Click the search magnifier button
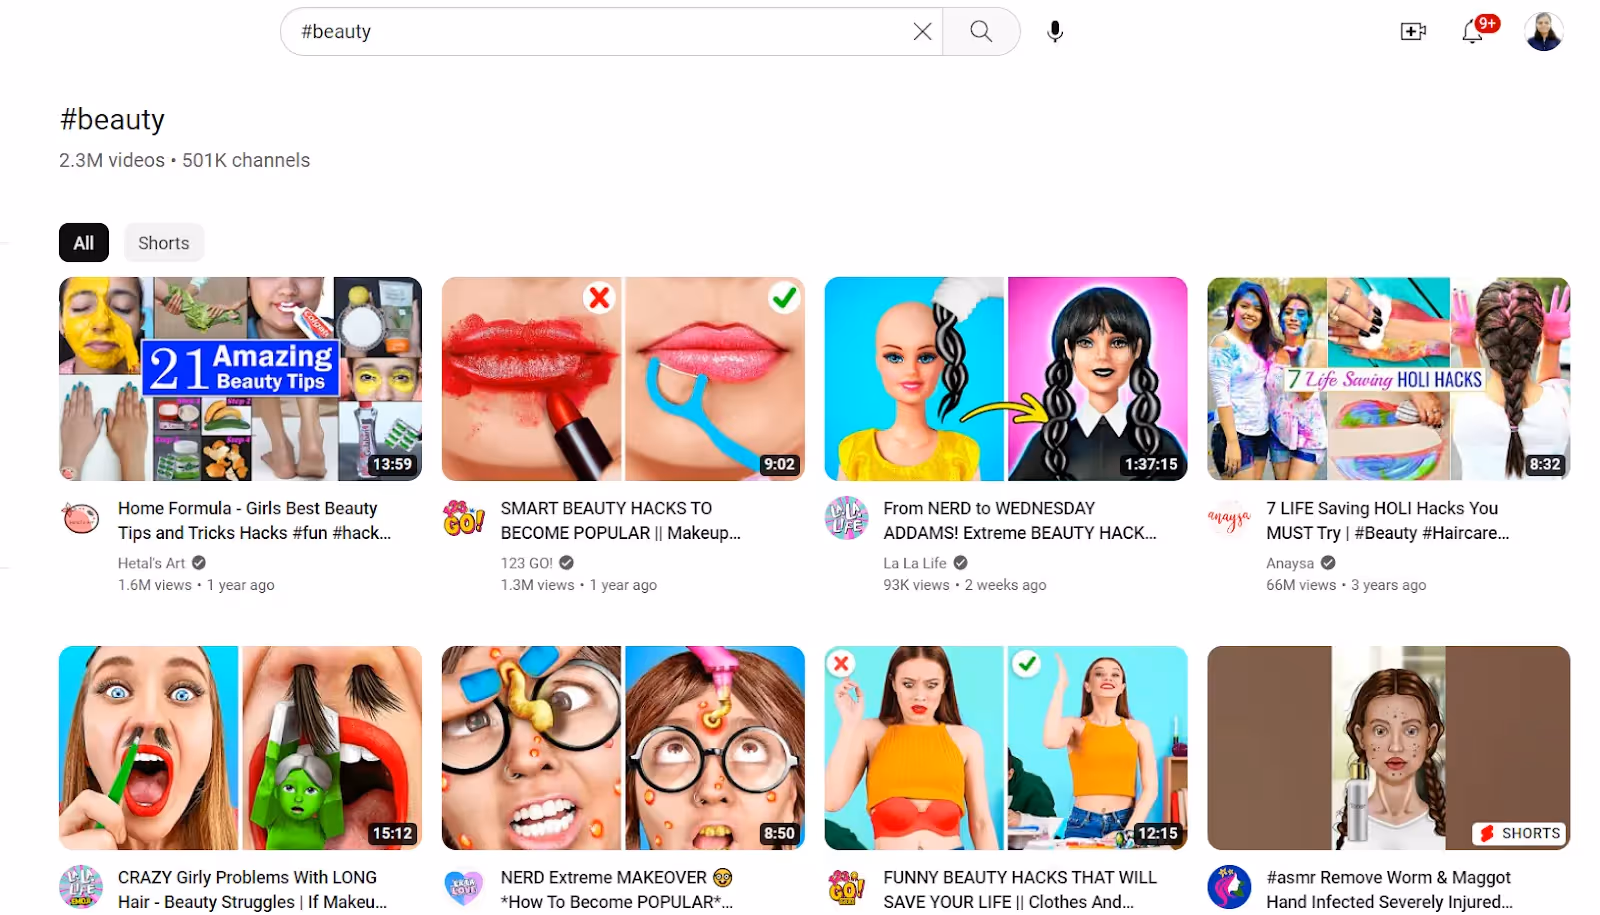The height and width of the screenshot is (915, 1600). [981, 32]
